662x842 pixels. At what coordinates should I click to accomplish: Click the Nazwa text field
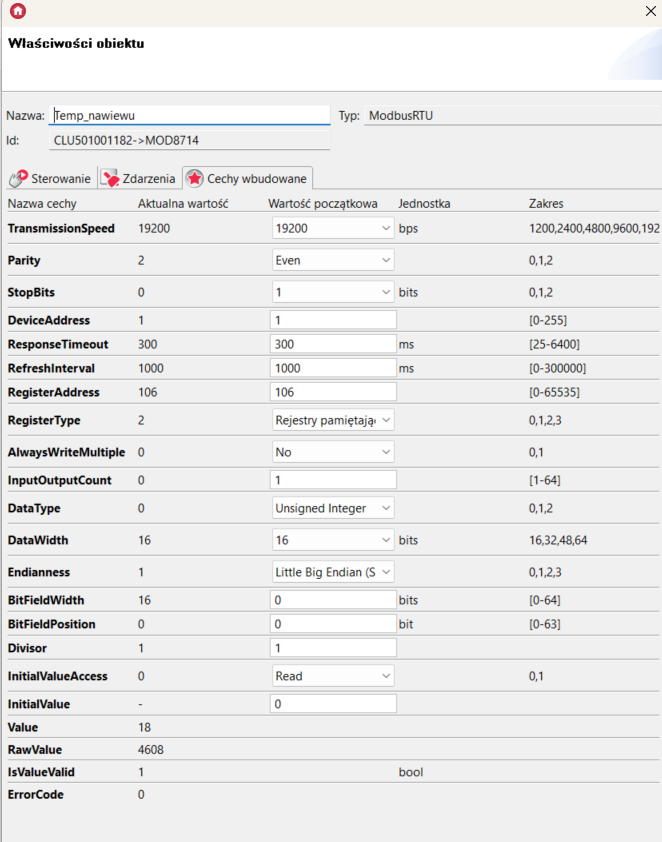click(189, 116)
